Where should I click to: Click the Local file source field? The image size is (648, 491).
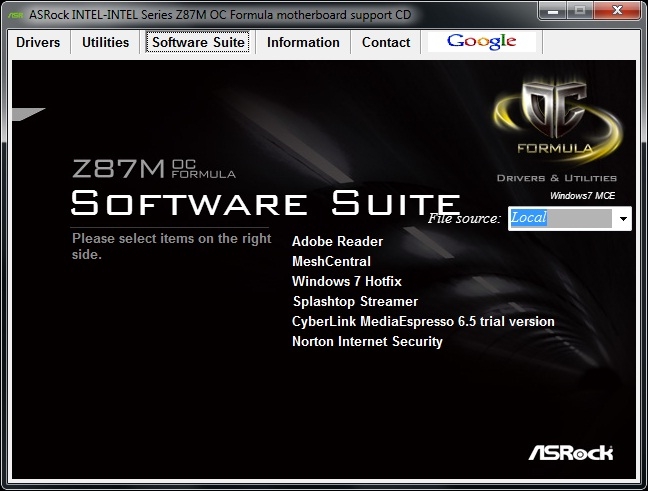tap(560, 218)
